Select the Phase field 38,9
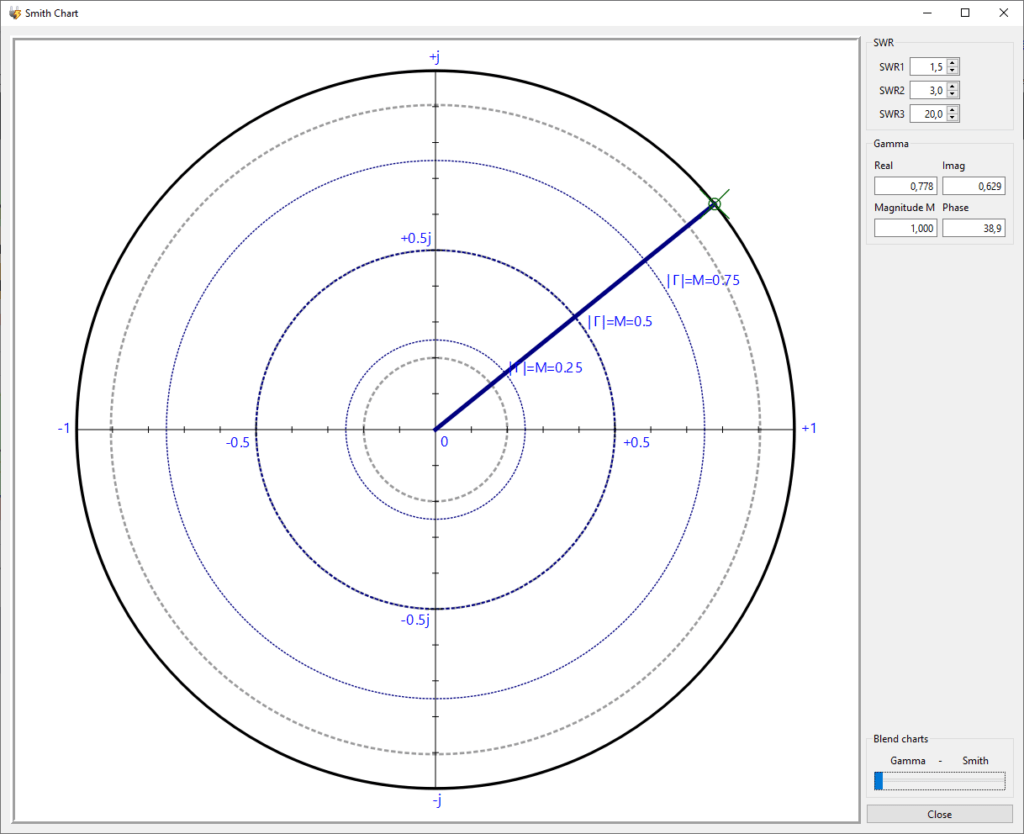Image resolution: width=1024 pixels, height=834 pixels. [973, 228]
